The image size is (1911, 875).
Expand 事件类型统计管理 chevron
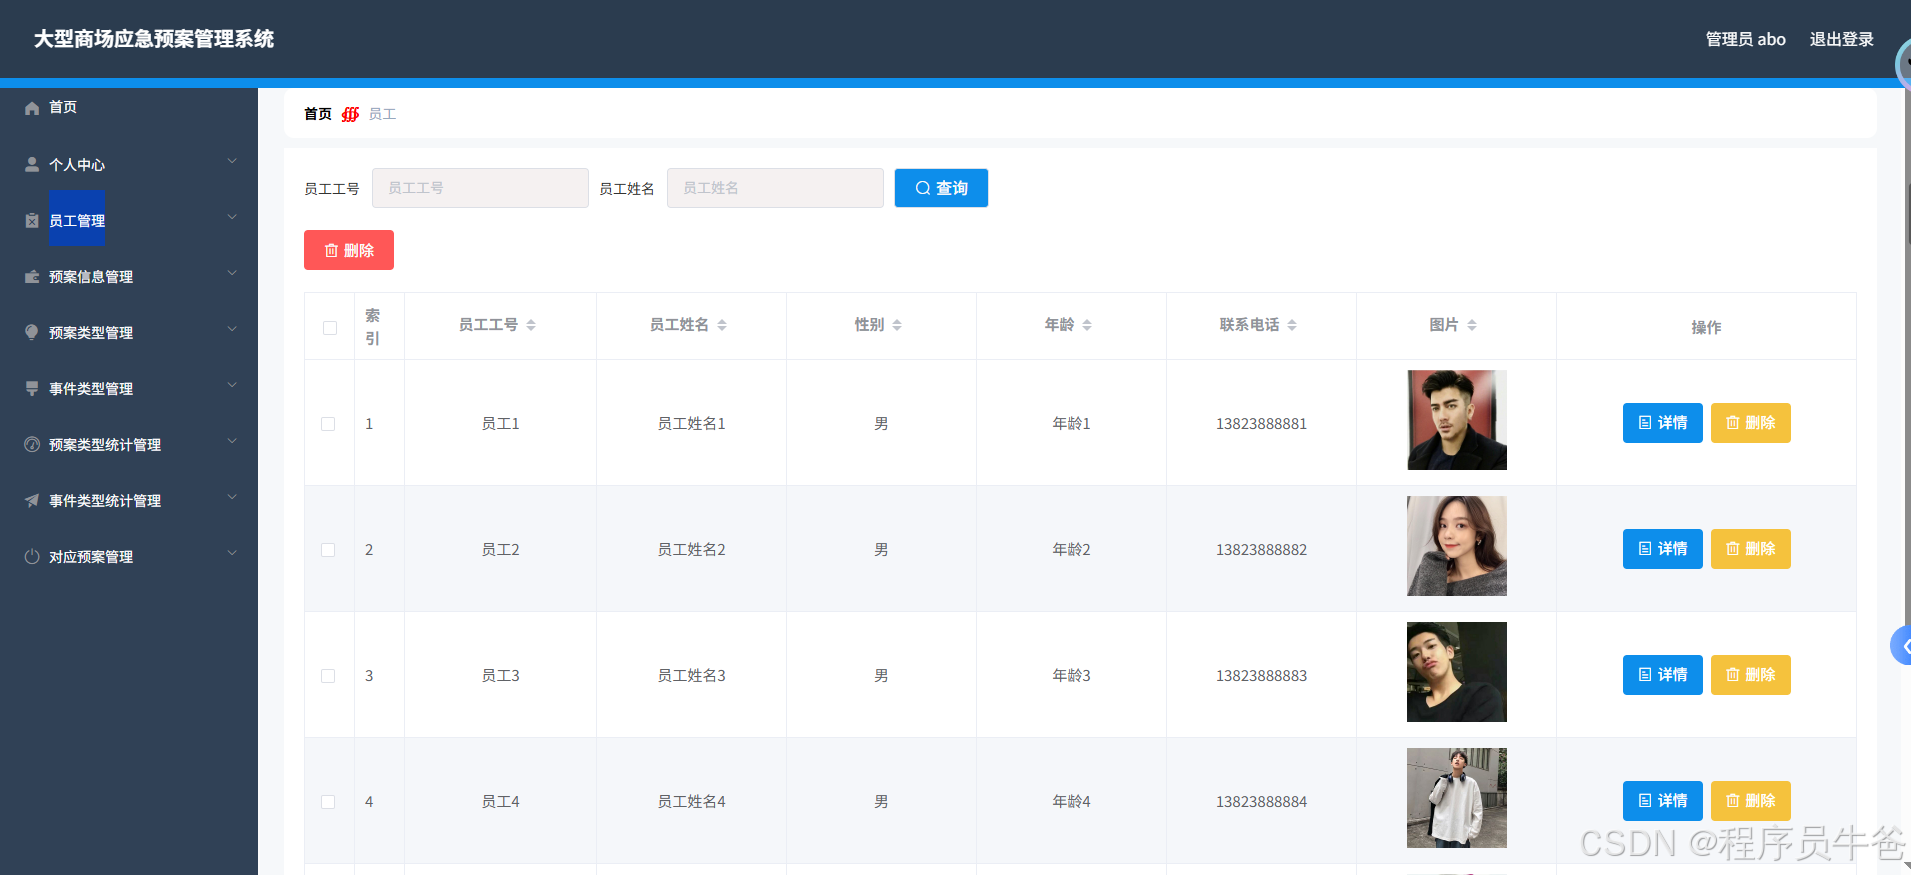[x=232, y=497]
